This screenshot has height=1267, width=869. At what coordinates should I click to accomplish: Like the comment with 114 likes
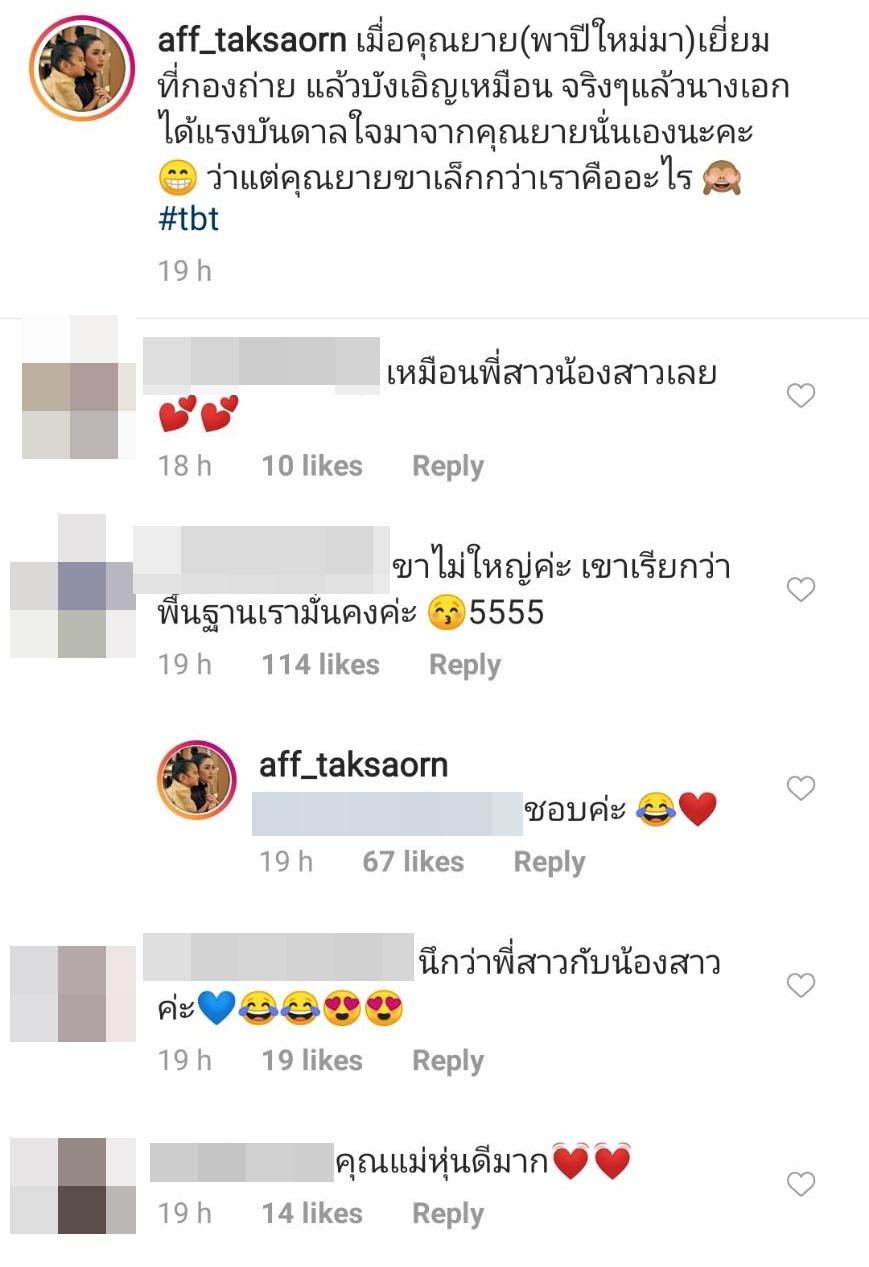[x=801, y=590]
